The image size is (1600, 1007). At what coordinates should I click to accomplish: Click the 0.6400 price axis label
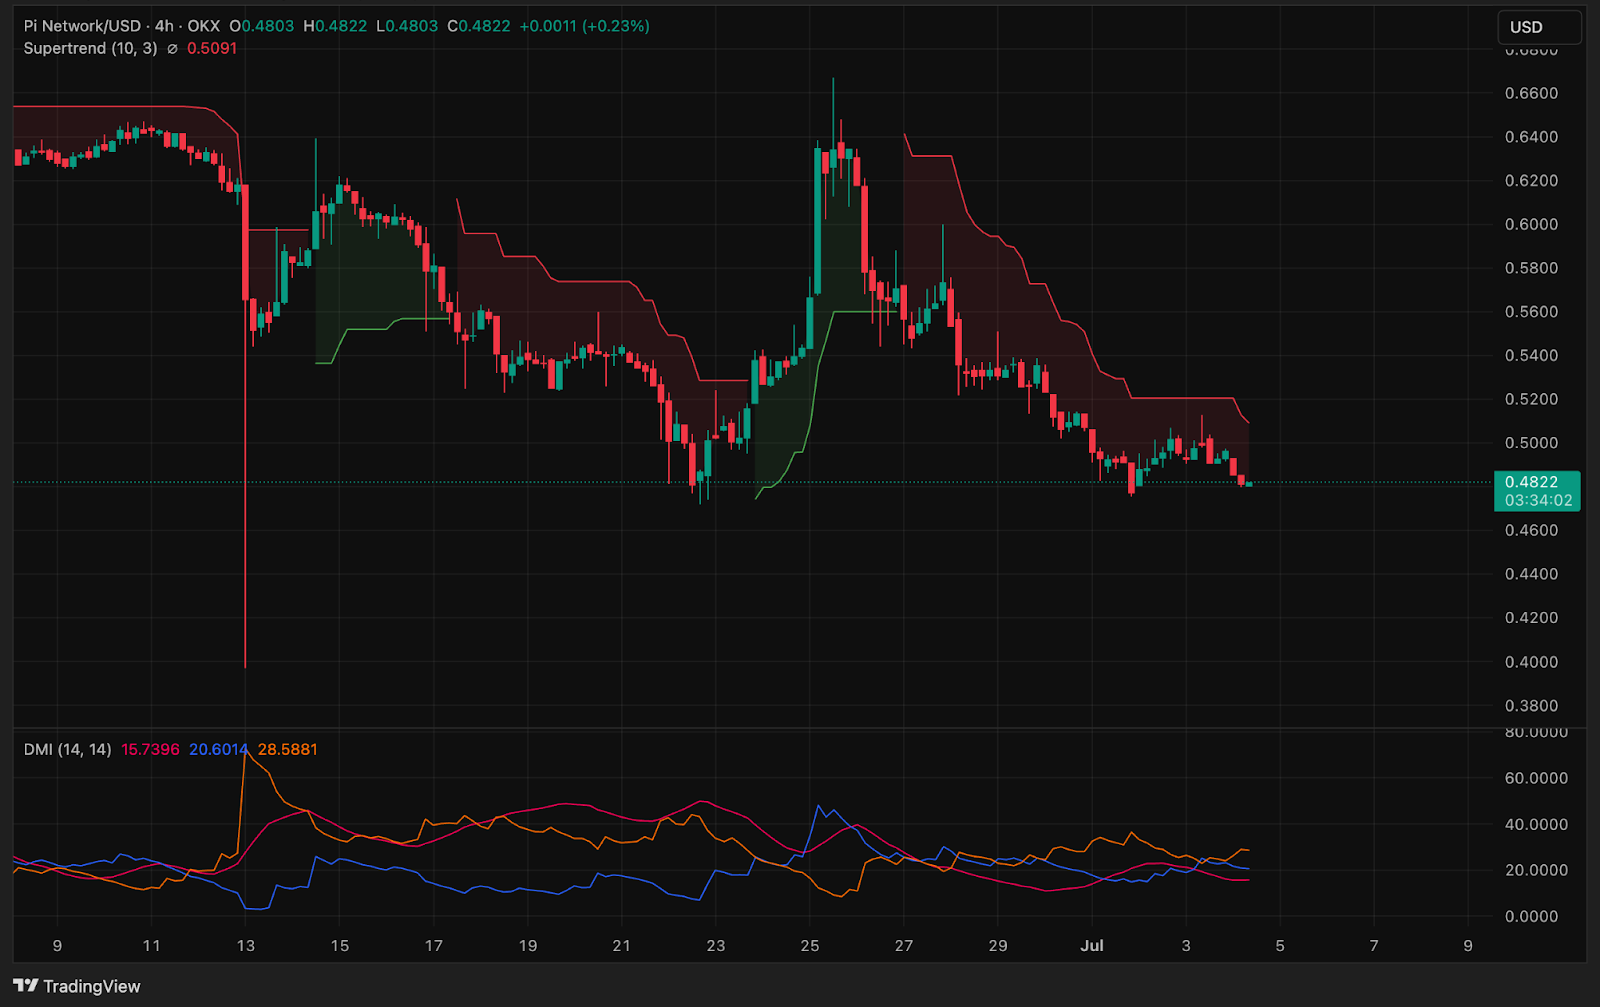[x=1531, y=137]
